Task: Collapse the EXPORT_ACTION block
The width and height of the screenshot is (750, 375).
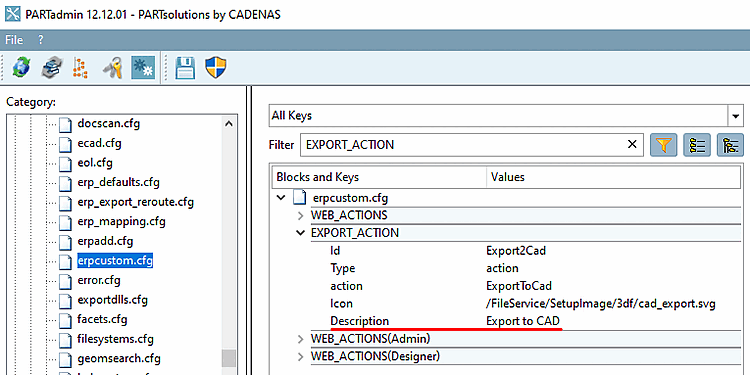Action: [300, 233]
